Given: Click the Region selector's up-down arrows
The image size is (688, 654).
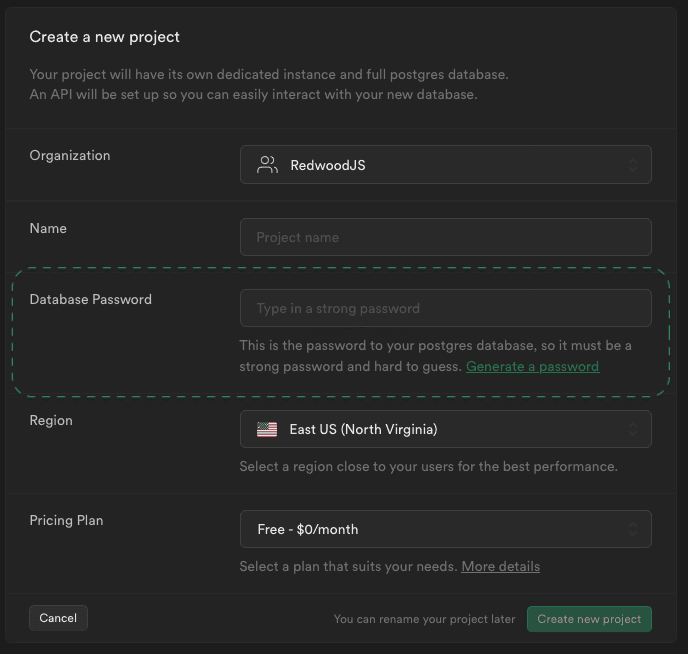Looking at the screenshot, I should (632, 429).
